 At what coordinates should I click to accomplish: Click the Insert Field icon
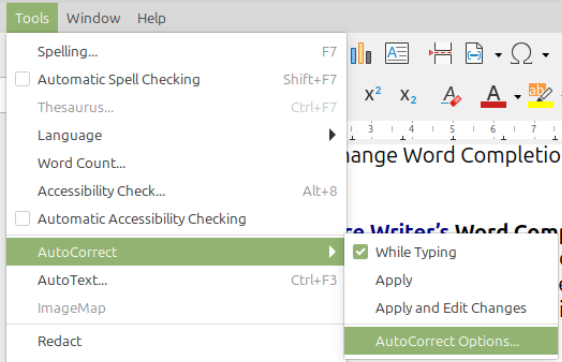pyautogui.click(x=474, y=53)
